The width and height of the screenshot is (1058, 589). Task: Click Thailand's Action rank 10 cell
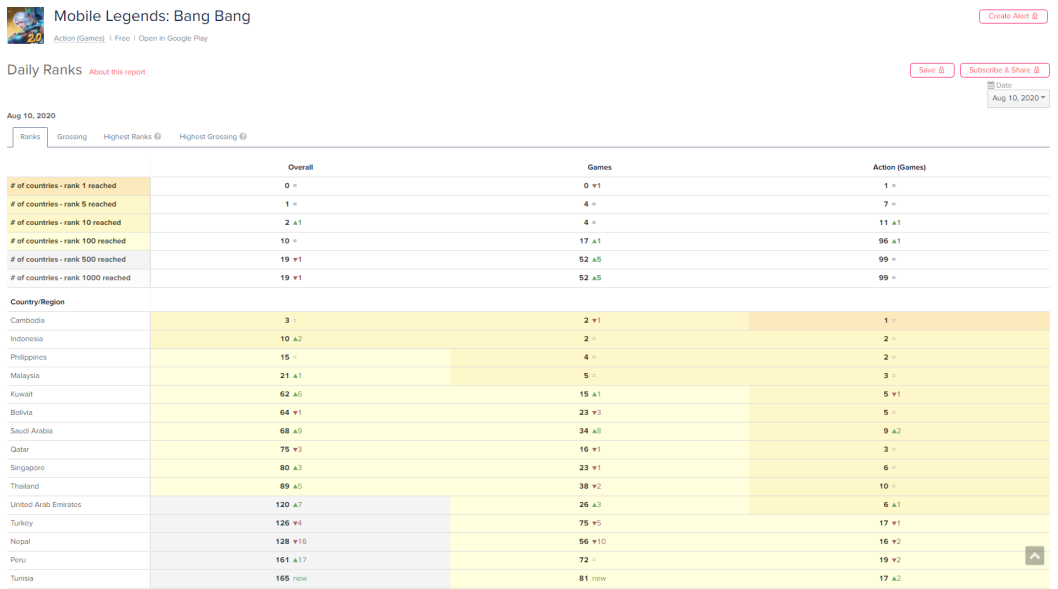click(899, 486)
